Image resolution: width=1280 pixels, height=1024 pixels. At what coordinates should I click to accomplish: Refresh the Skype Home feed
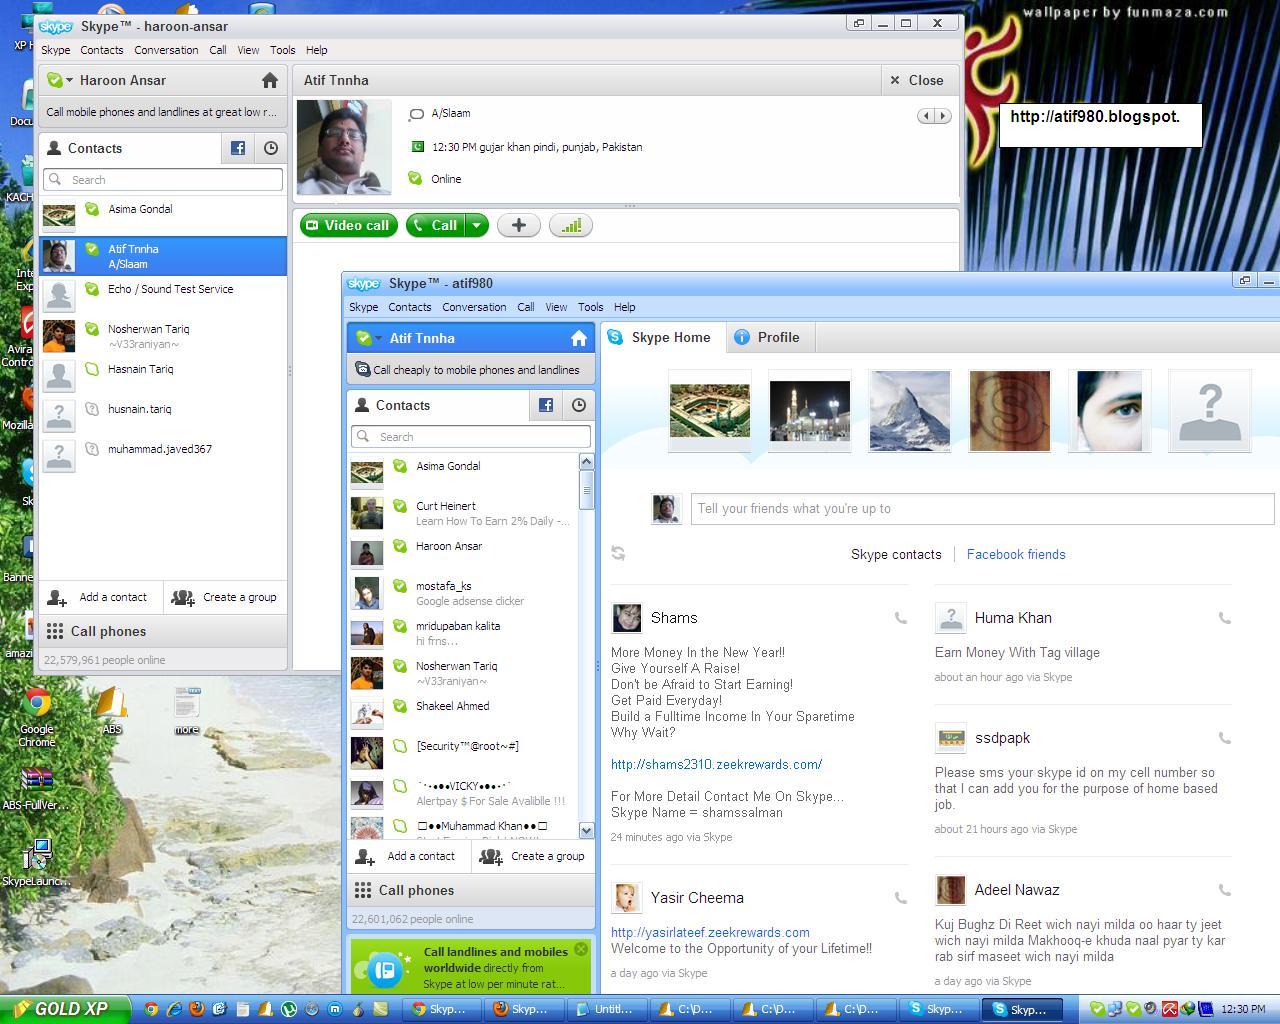point(618,553)
